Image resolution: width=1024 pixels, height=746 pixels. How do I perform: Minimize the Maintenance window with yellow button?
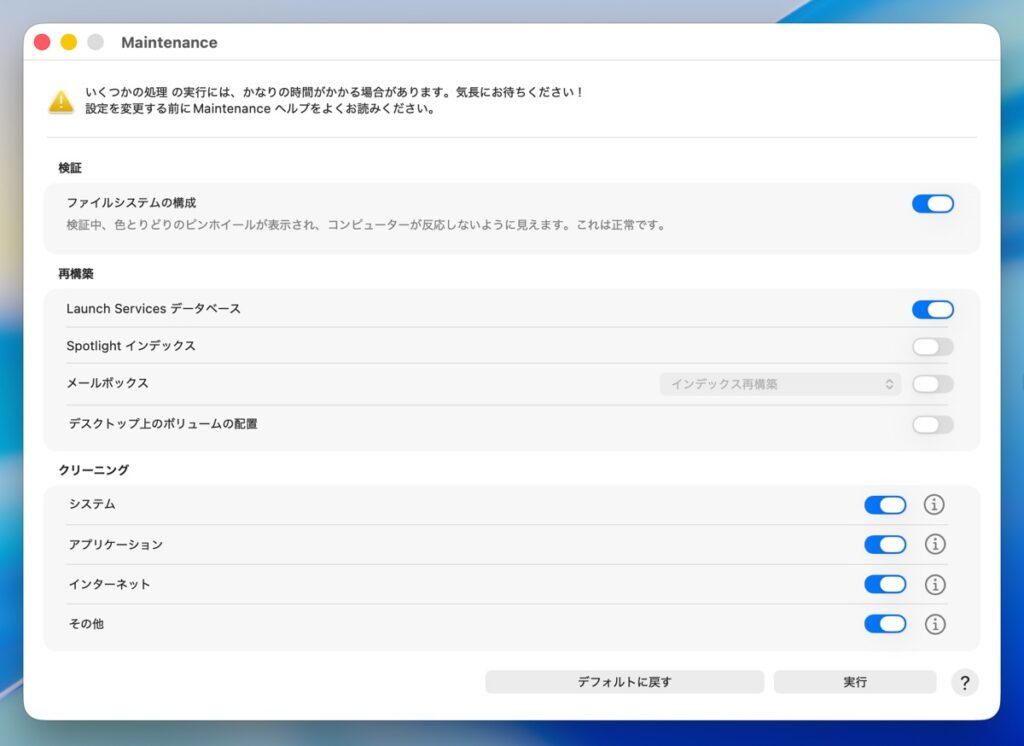[x=69, y=42]
